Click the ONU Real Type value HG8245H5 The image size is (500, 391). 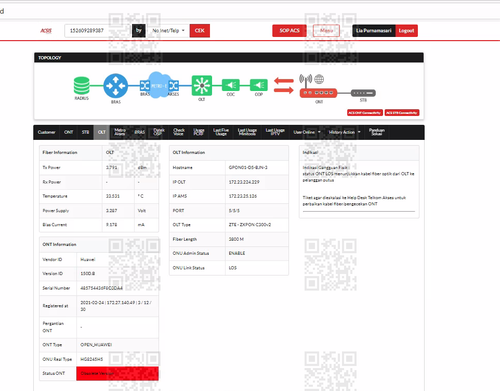click(92, 359)
